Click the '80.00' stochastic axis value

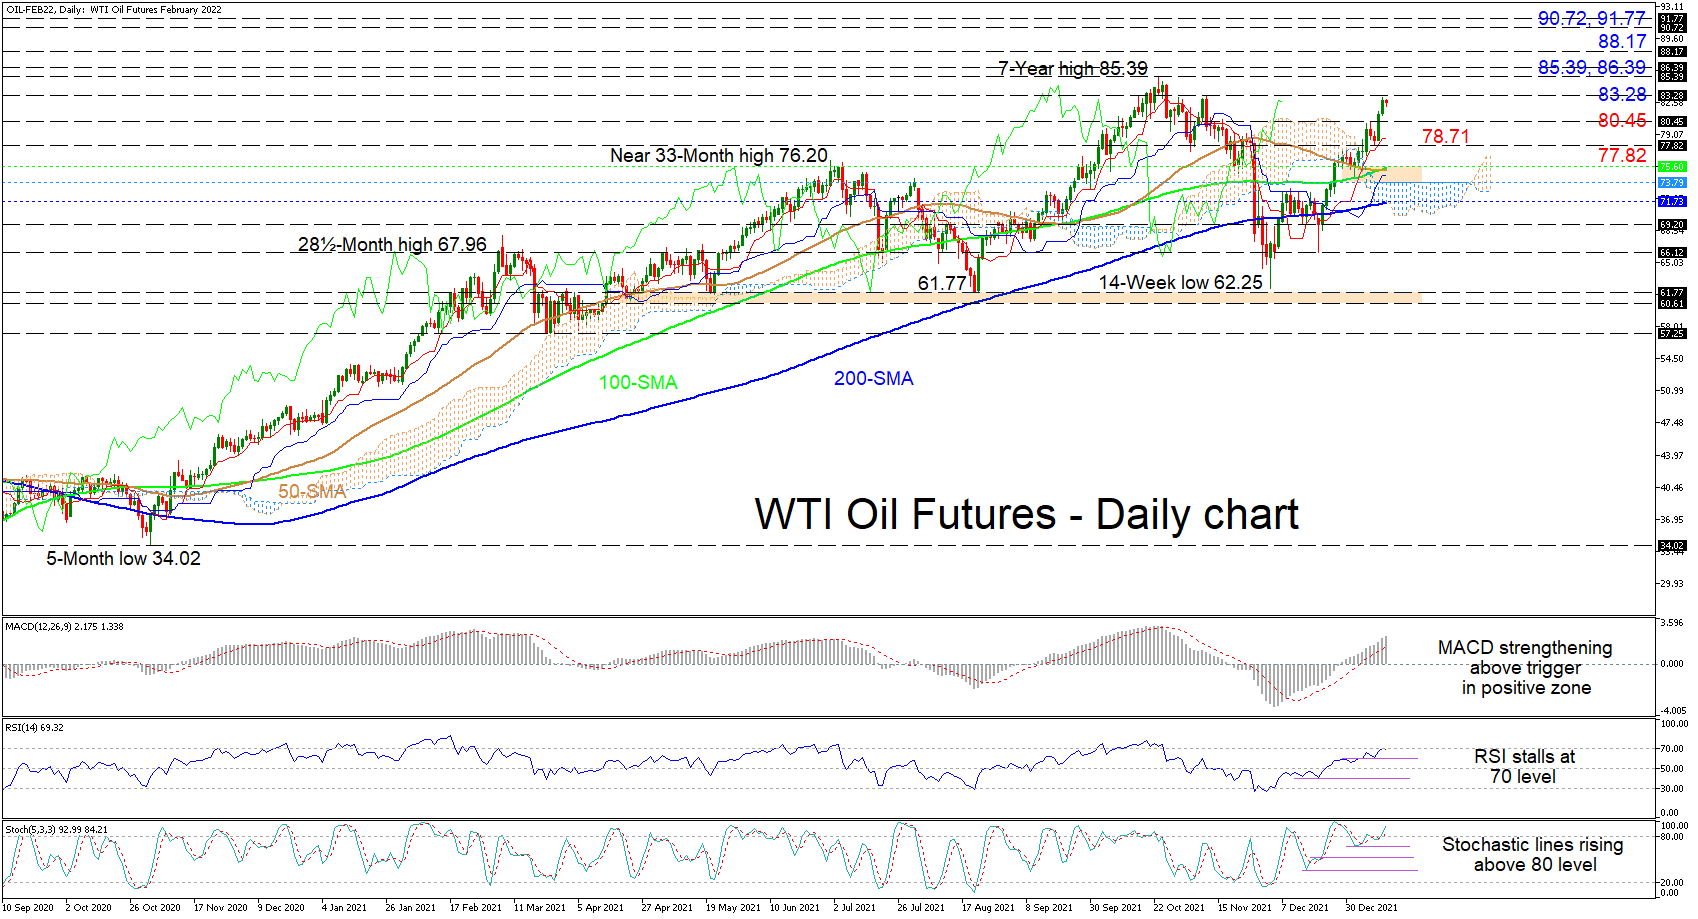1674,837
